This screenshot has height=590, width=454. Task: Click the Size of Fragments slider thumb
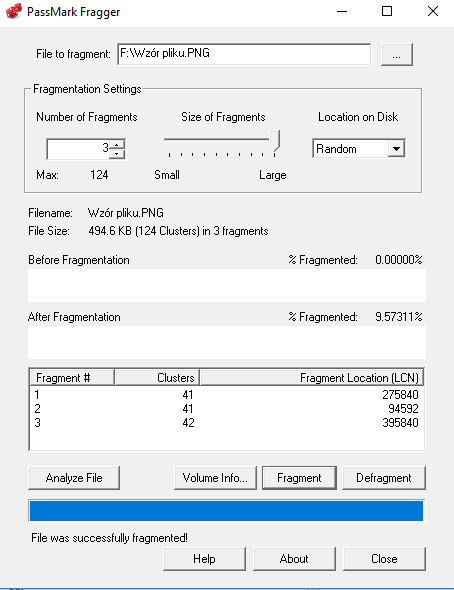(275, 143)
